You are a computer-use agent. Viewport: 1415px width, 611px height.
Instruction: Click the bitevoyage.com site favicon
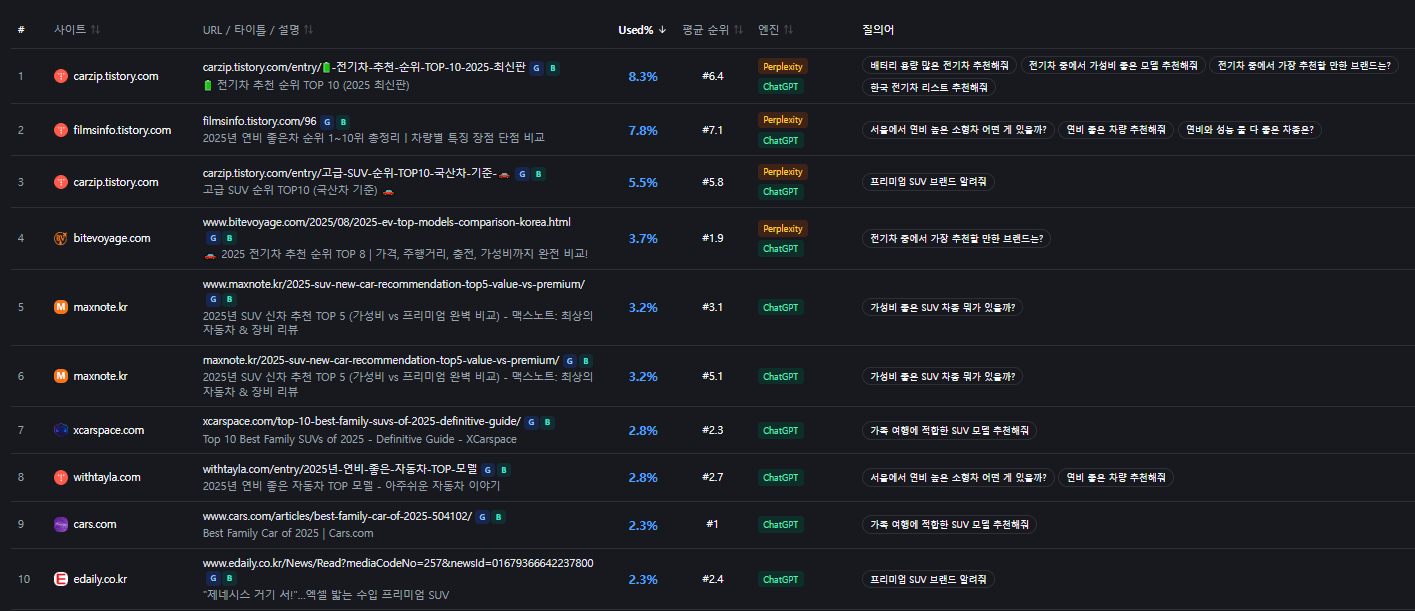61,238
